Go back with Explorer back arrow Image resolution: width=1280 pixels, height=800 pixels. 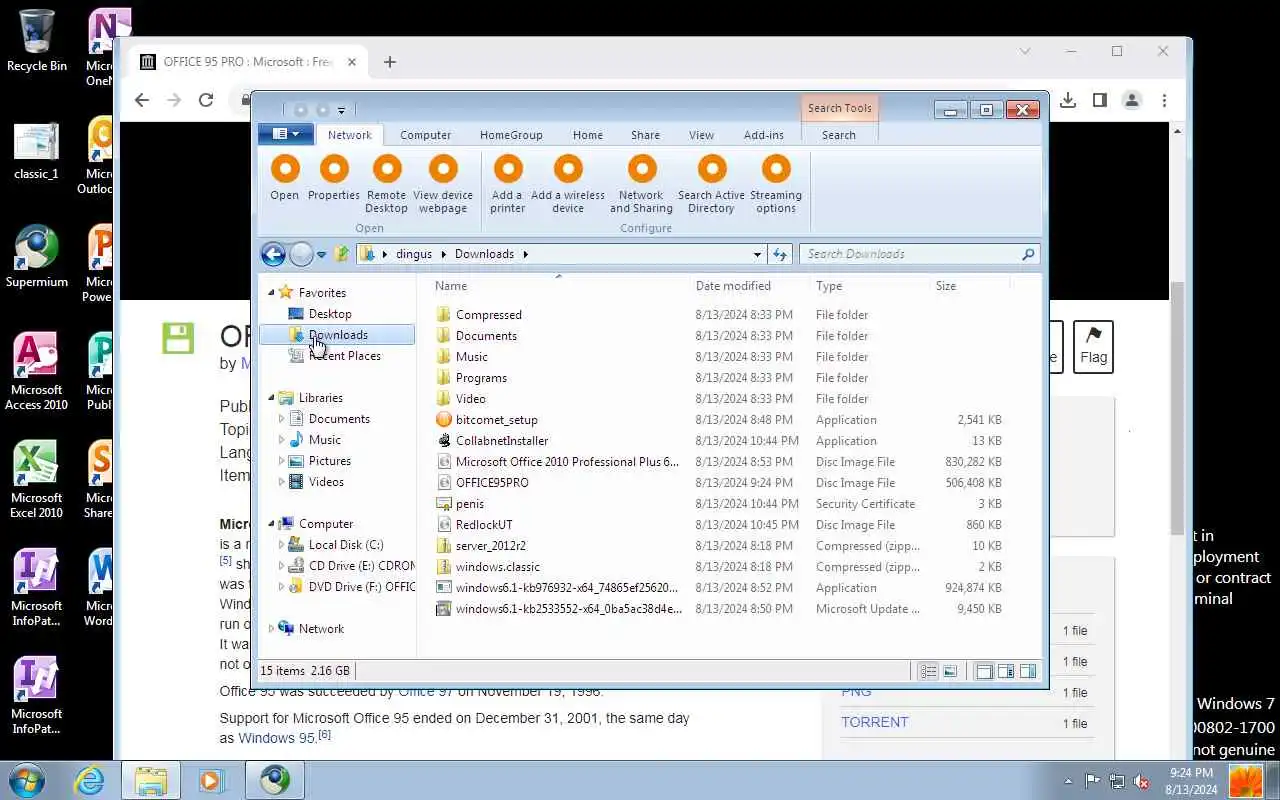pyautogui.click(x=273, y=254)
